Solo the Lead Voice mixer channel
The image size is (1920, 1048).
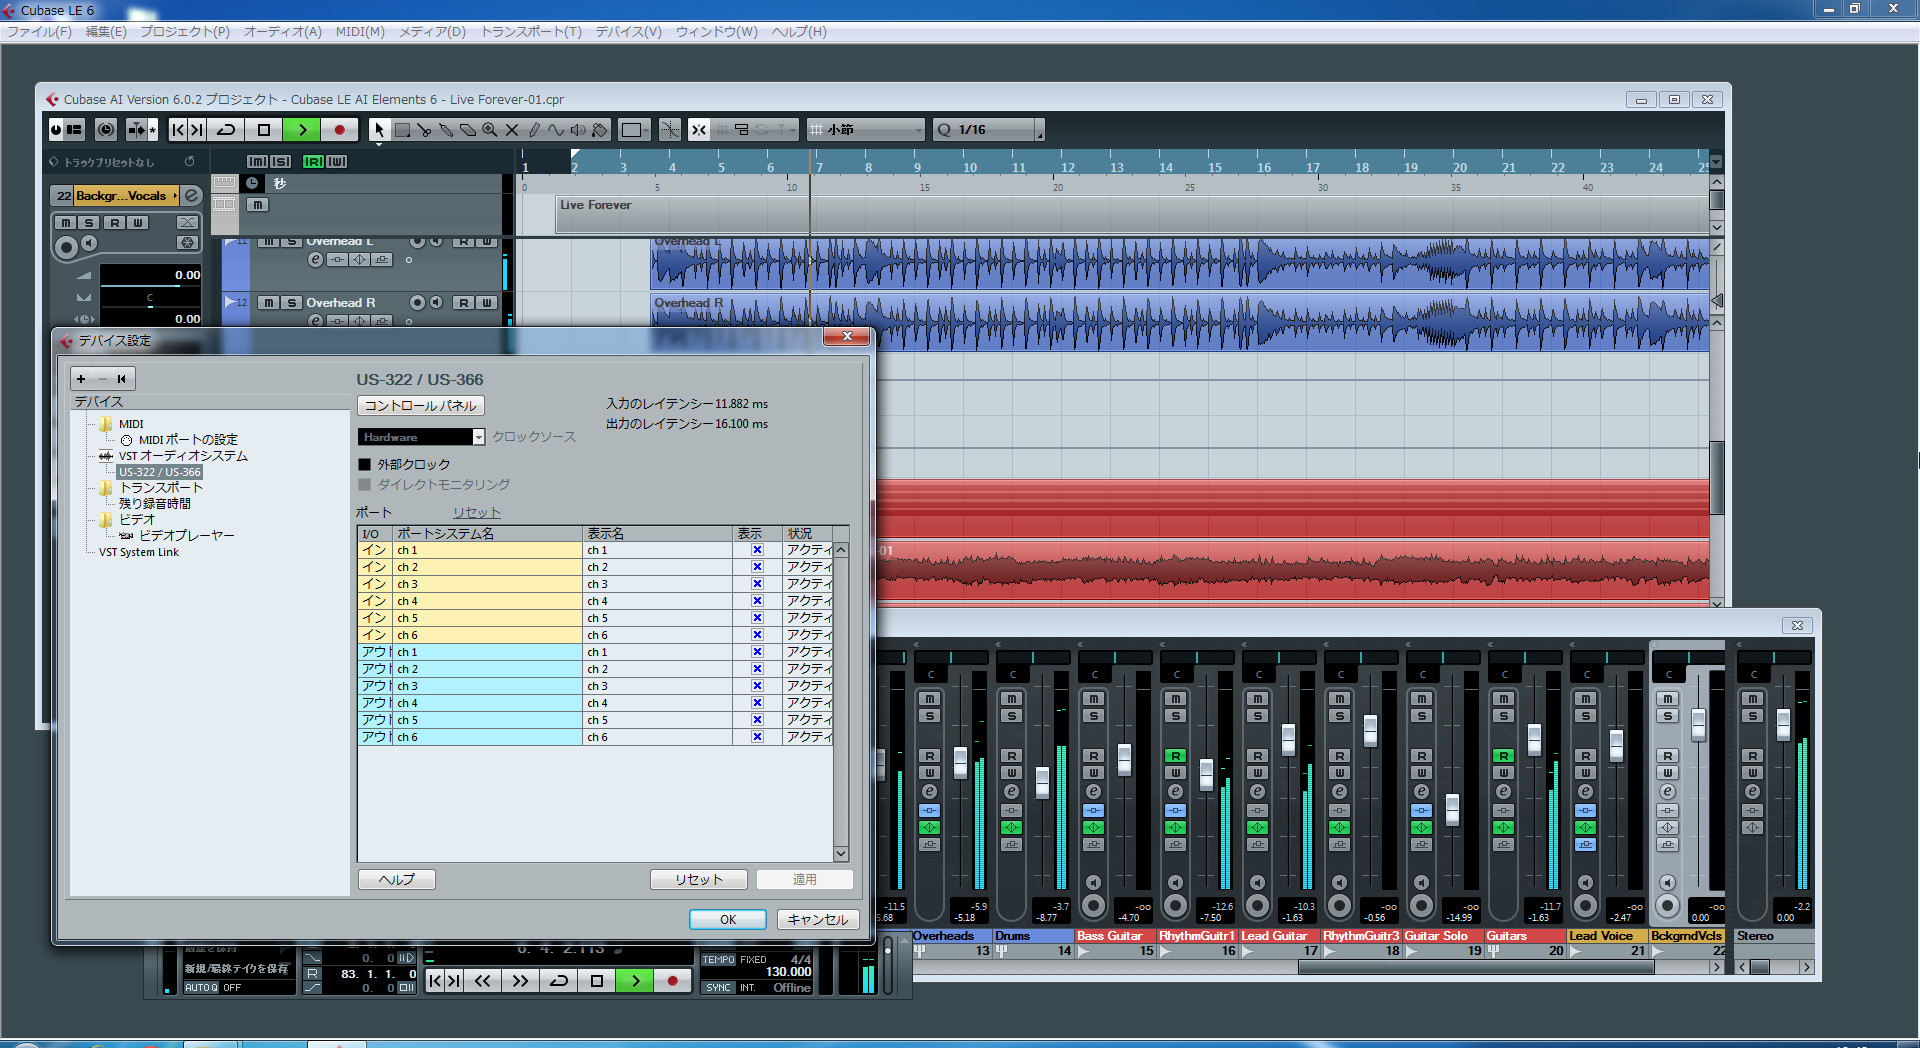[x=1586, y=716]
